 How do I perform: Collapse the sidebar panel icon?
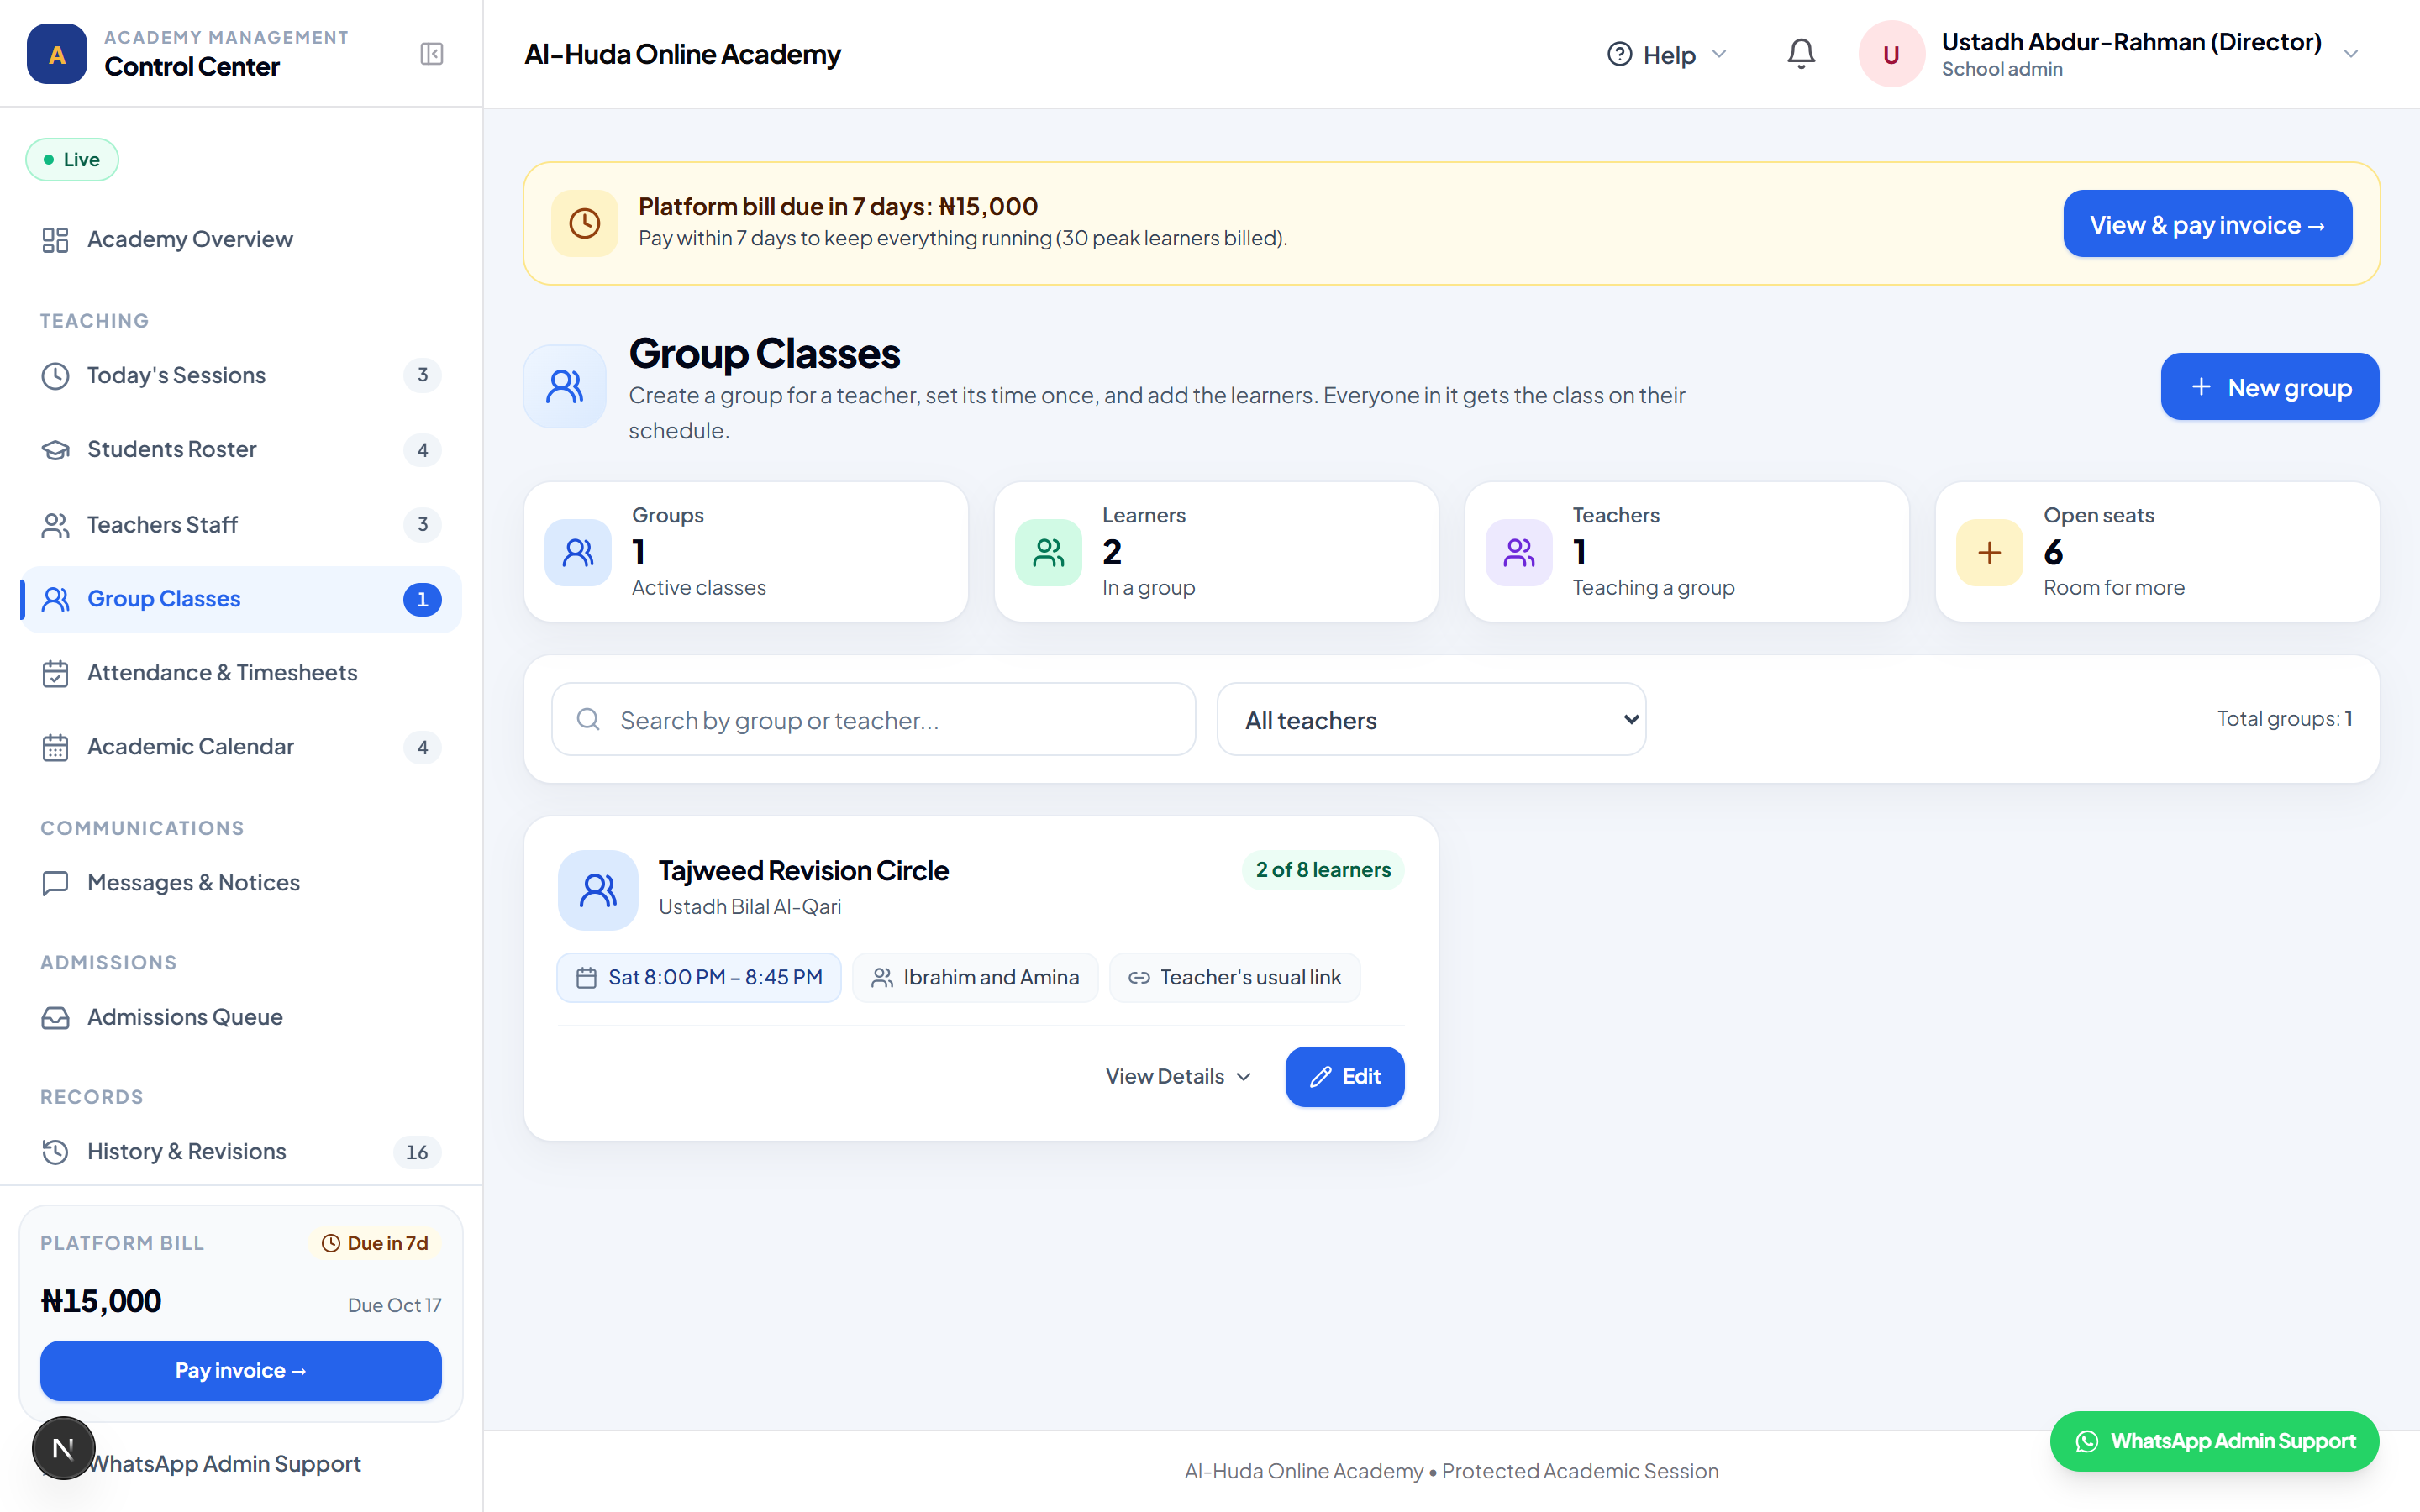pyautogui.click(x=432, y=54)
